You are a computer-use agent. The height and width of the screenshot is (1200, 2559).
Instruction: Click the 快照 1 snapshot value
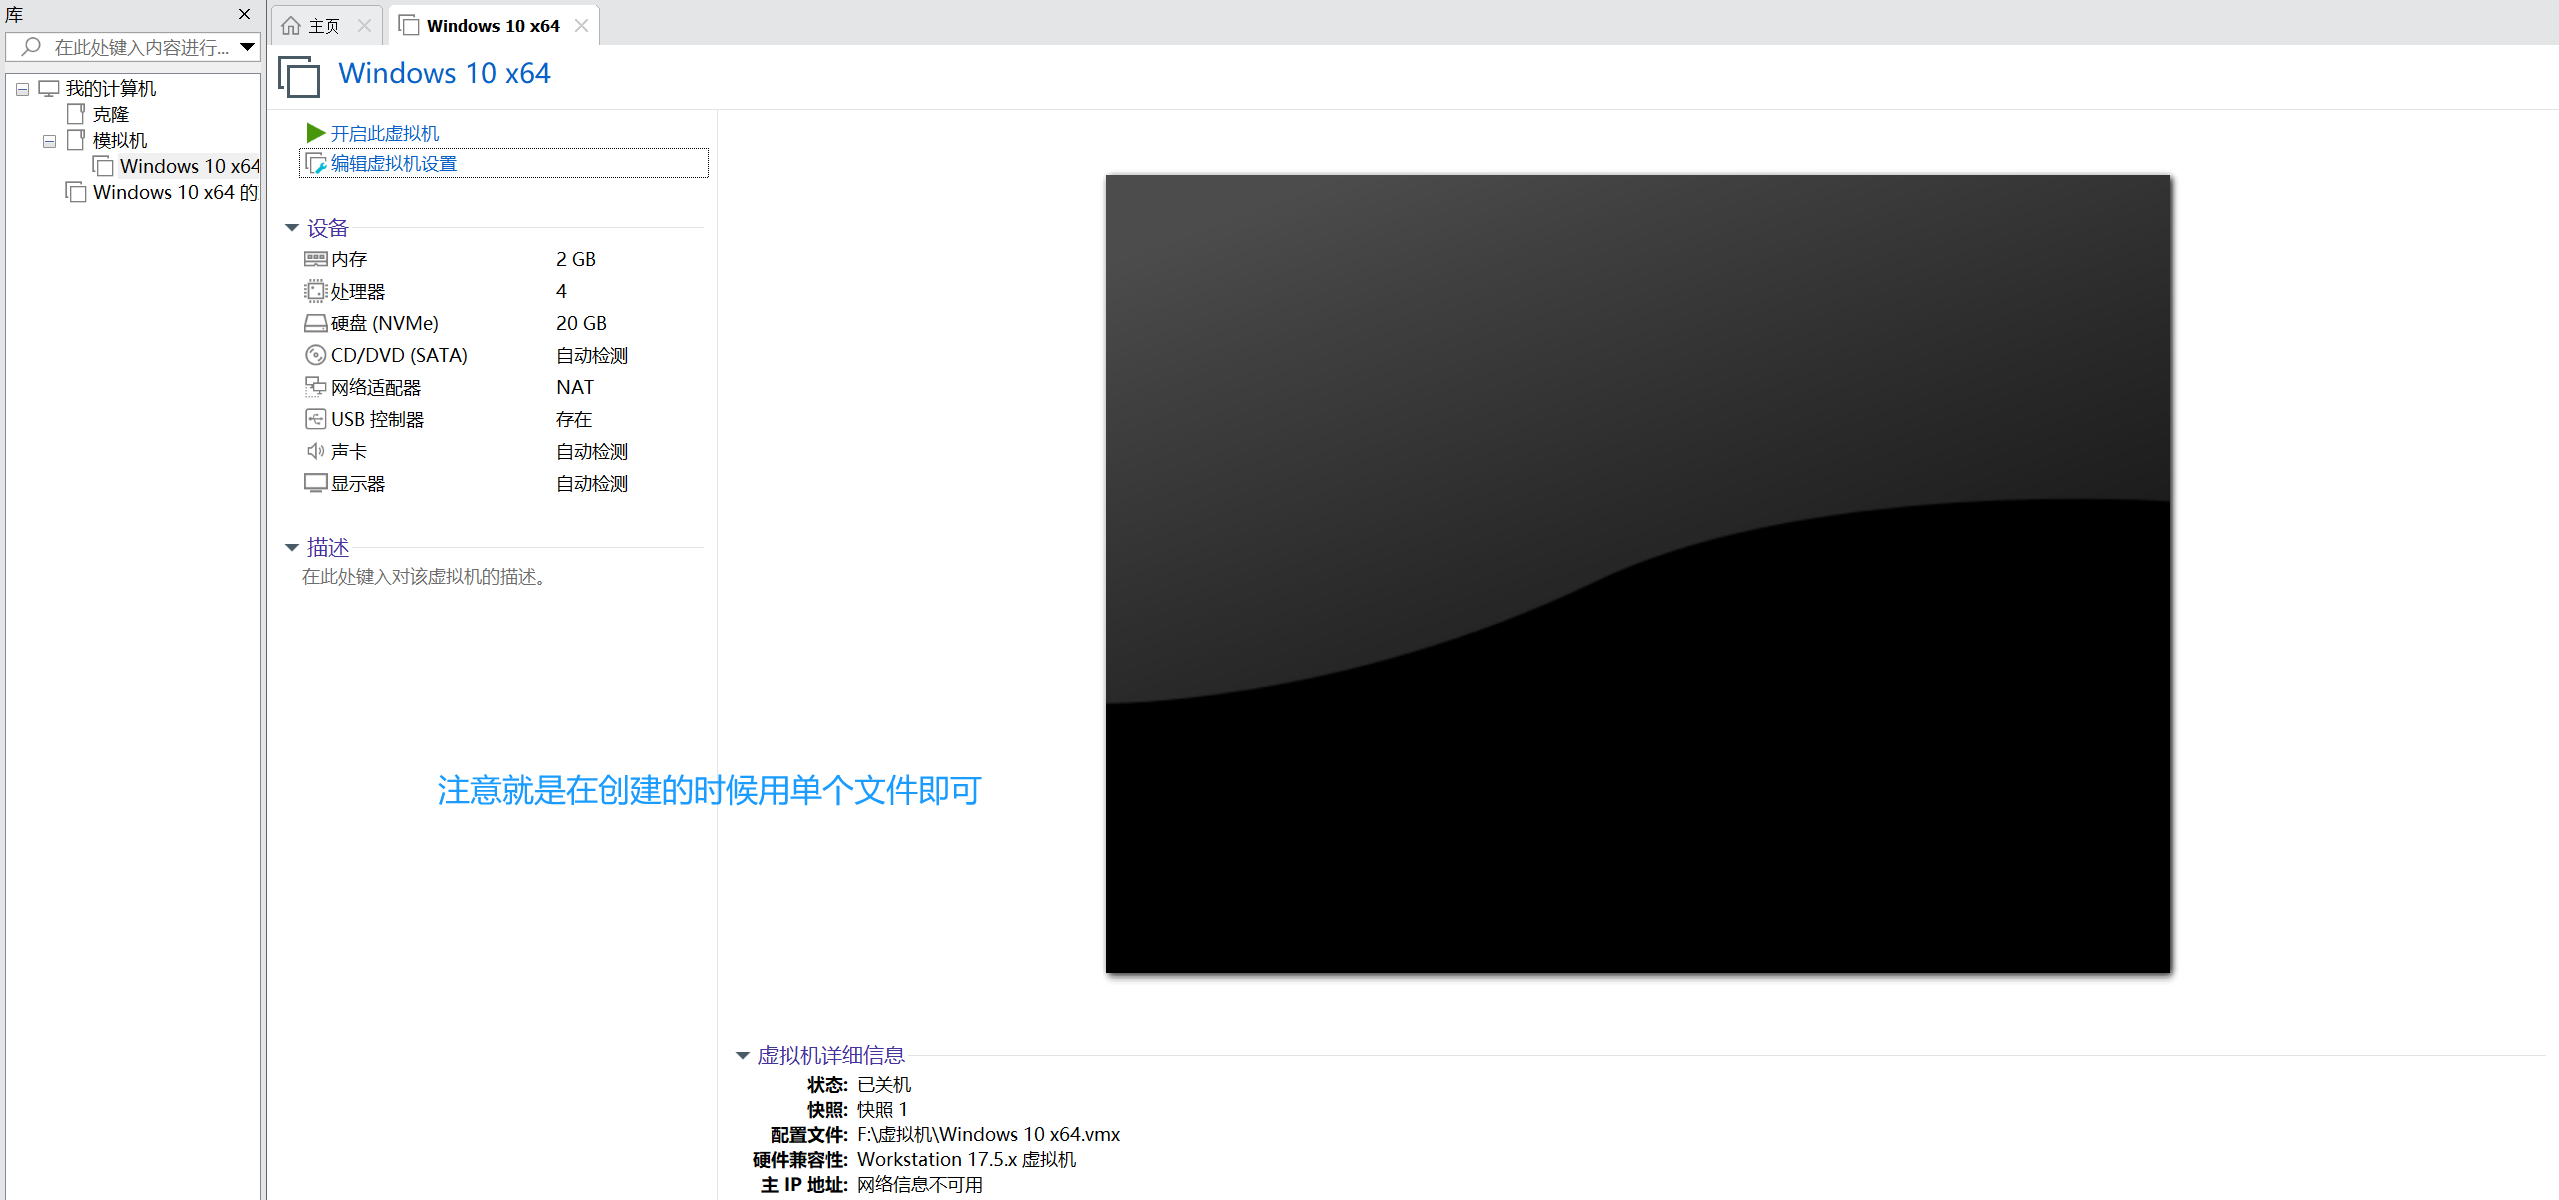point(882,1110)
